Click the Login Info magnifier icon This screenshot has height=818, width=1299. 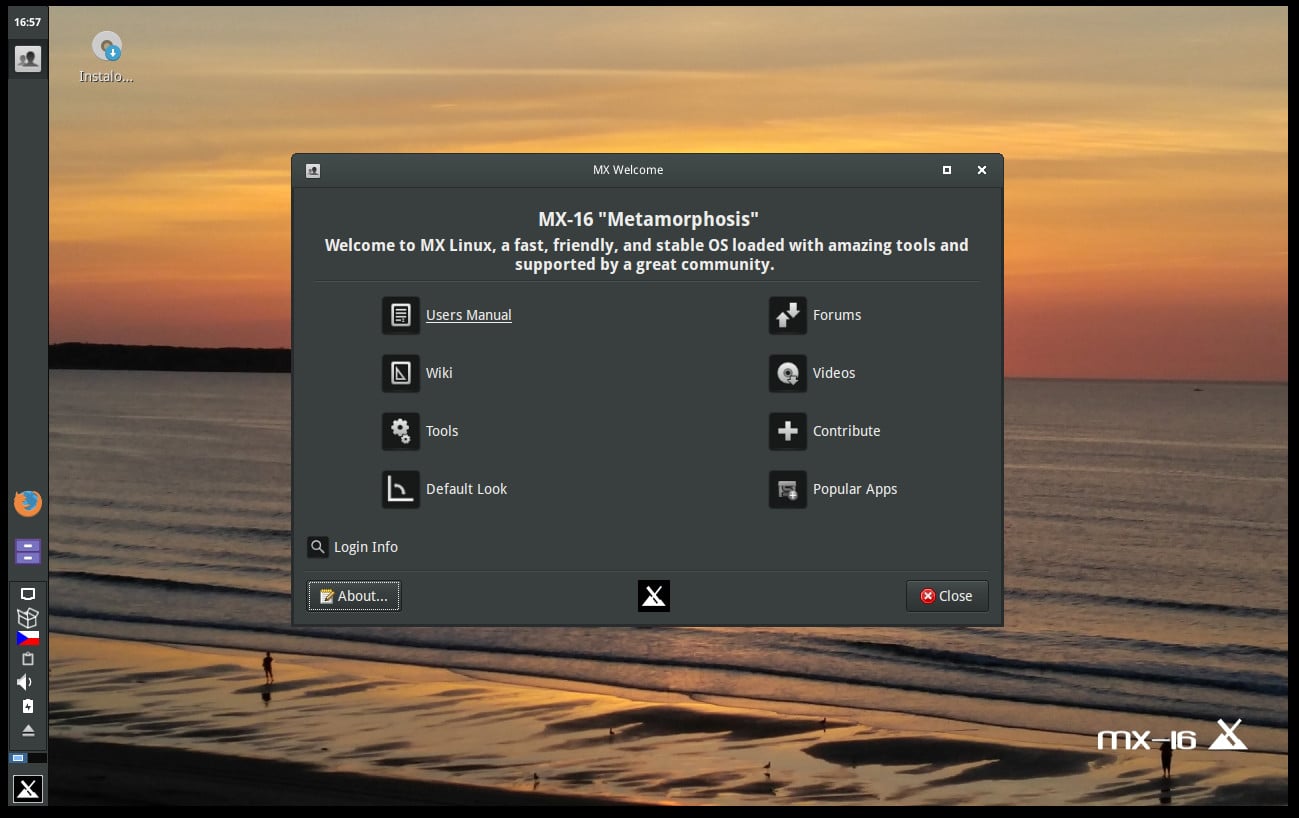[x=318, y=547]
